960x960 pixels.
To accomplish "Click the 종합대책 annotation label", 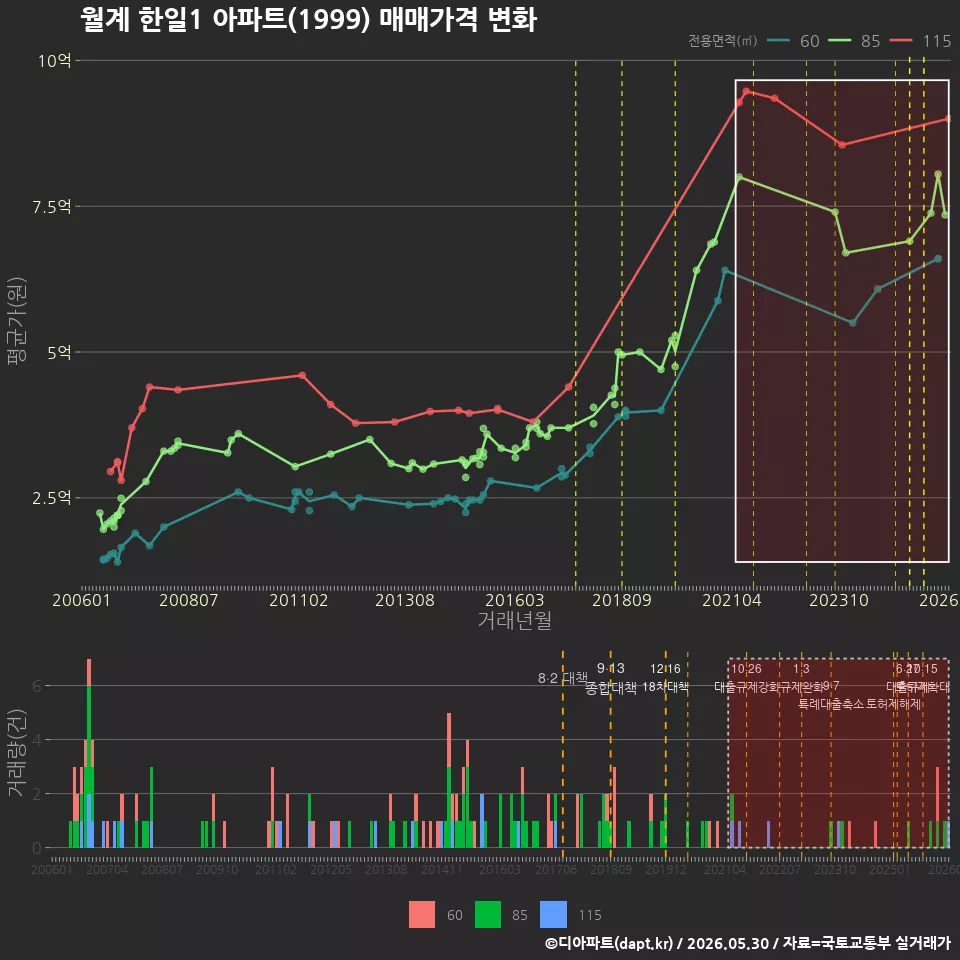I will (610, 688).
